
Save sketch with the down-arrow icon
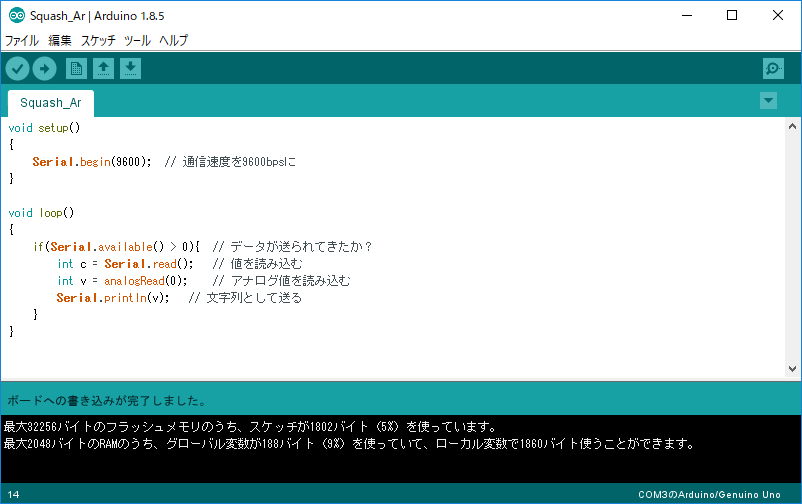tap(130, 69)
